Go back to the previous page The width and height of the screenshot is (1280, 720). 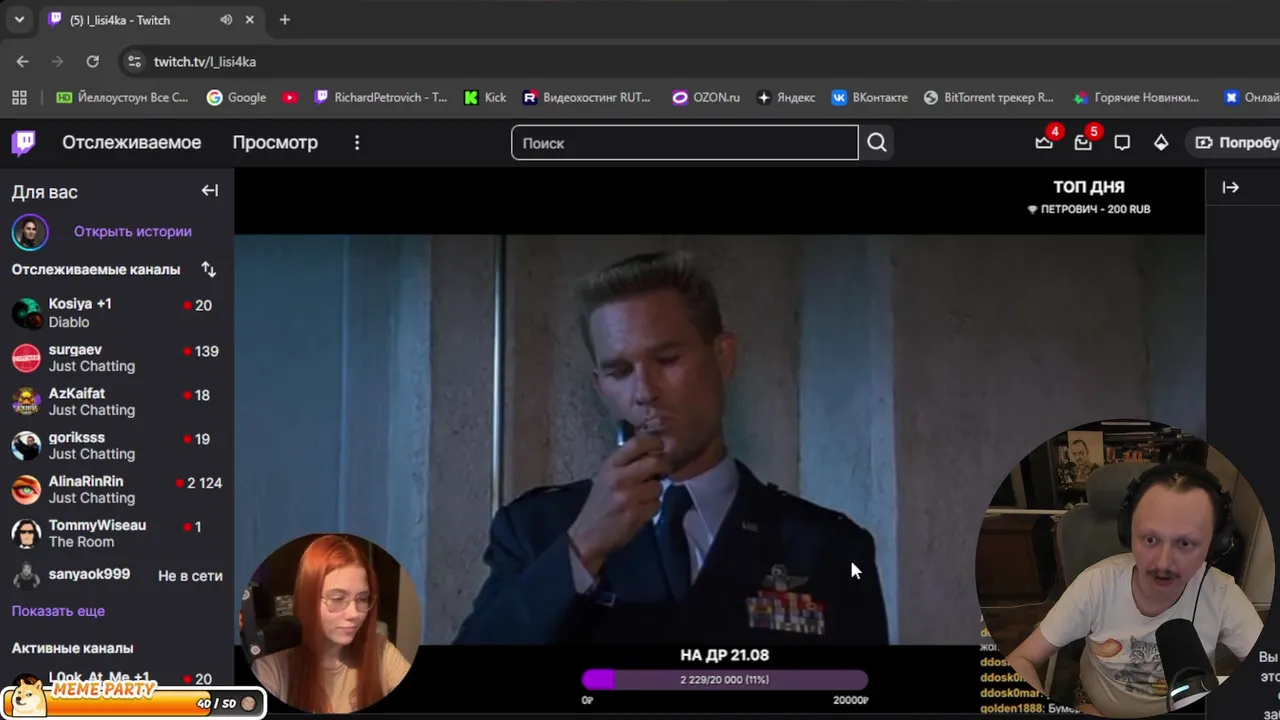coord(23,61)
